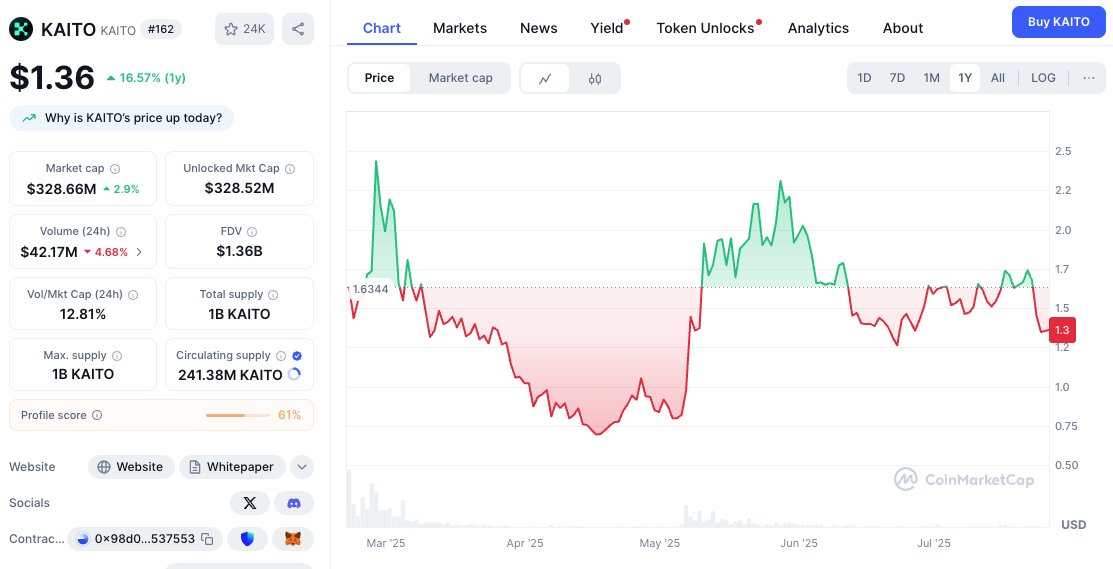Click the Profile score 61% bar

coord(238,415)
